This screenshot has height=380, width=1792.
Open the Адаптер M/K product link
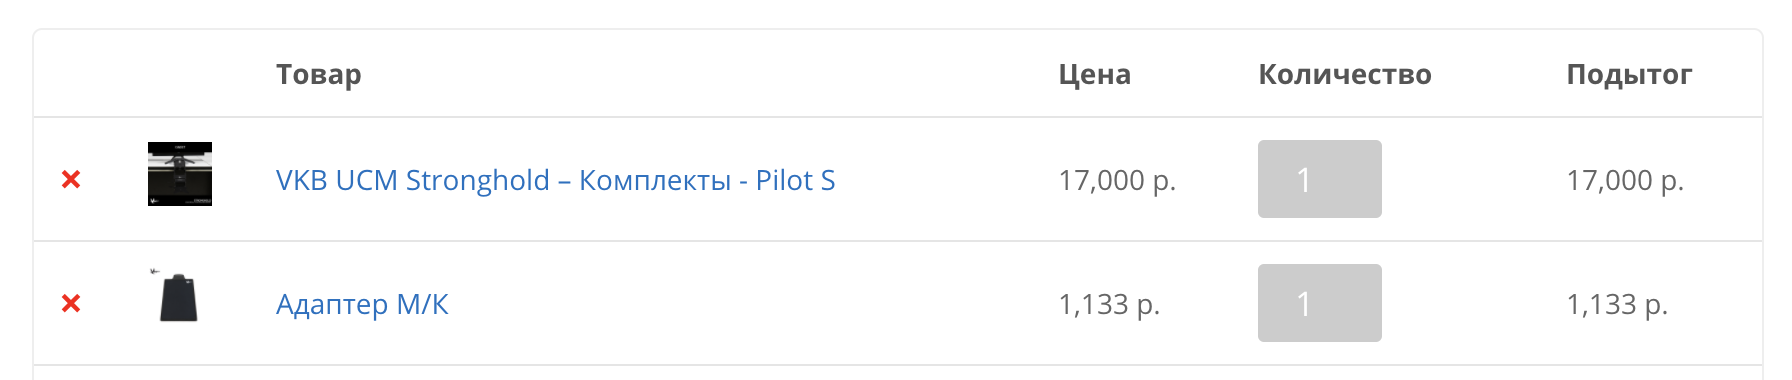pos(362,305)
